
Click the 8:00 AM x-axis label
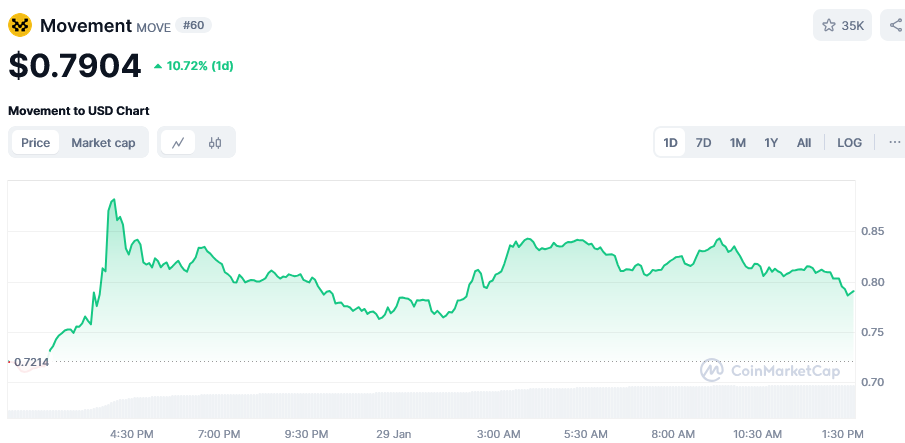pos(673,434)
